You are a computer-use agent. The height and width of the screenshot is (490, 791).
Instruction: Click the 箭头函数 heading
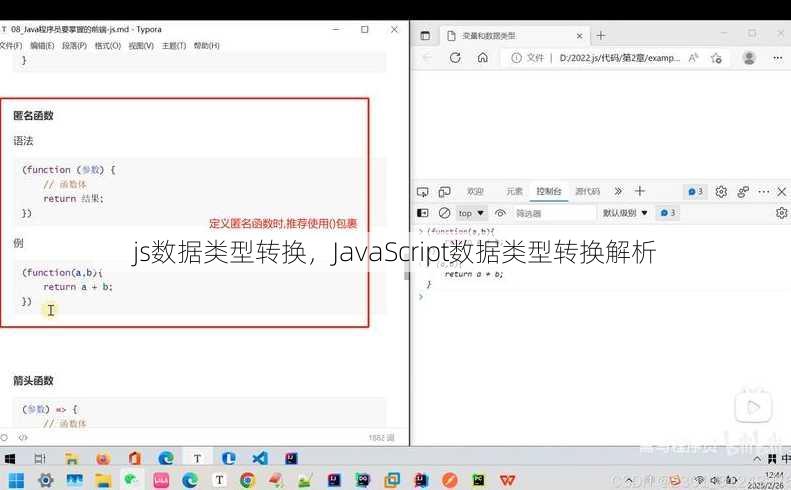click(x=33, y=380)
